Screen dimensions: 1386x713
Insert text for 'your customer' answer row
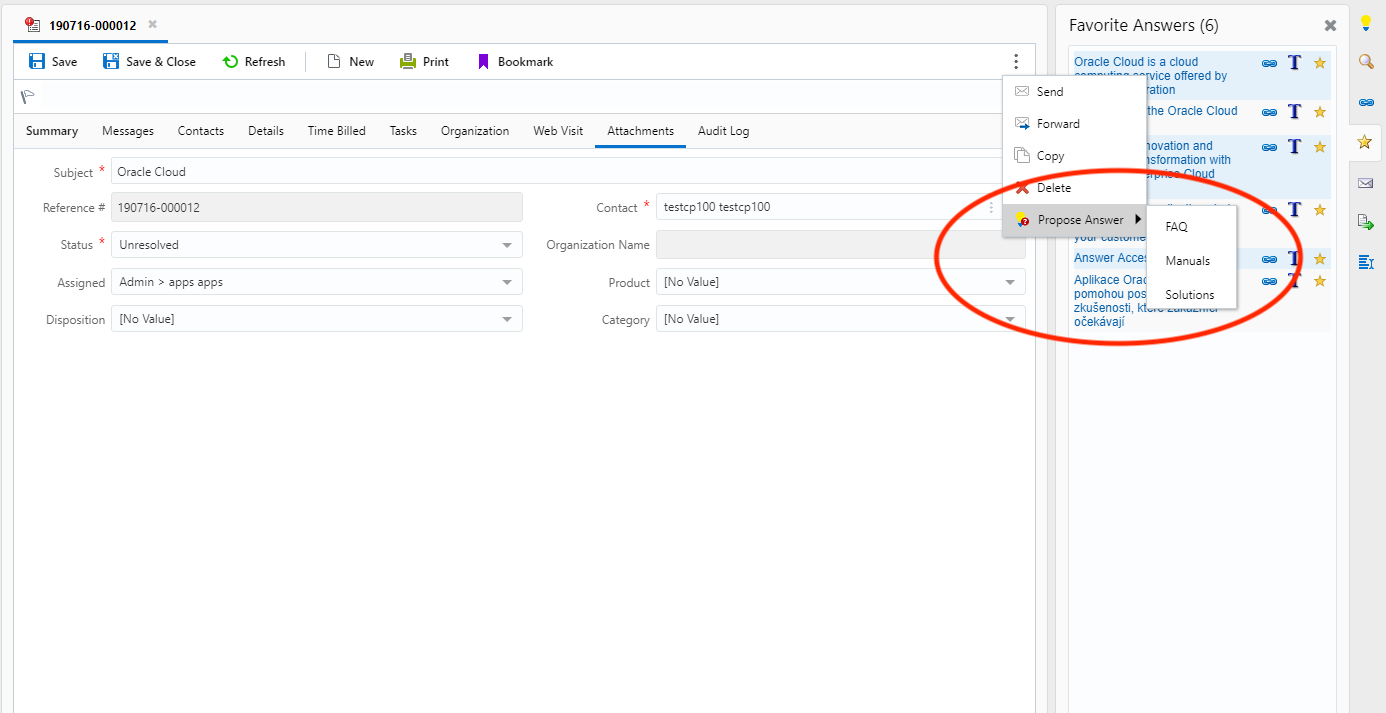[x=1294, y=210]
